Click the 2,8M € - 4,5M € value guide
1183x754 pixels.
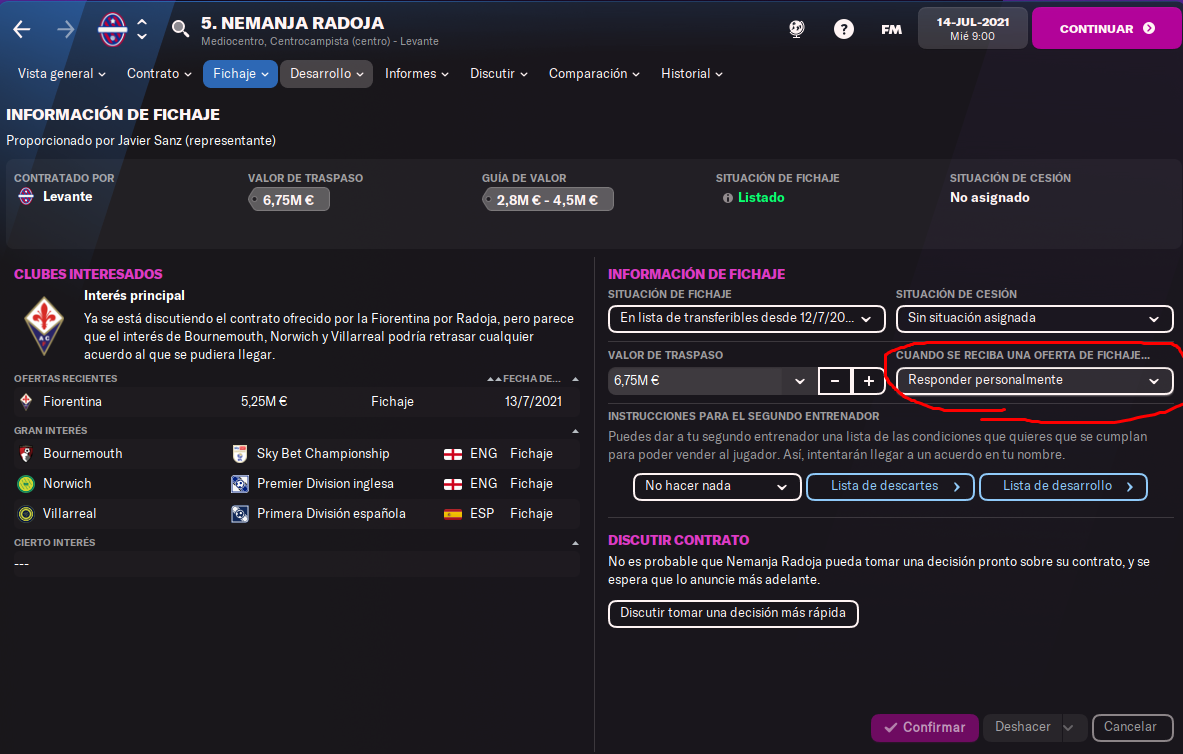548,200
